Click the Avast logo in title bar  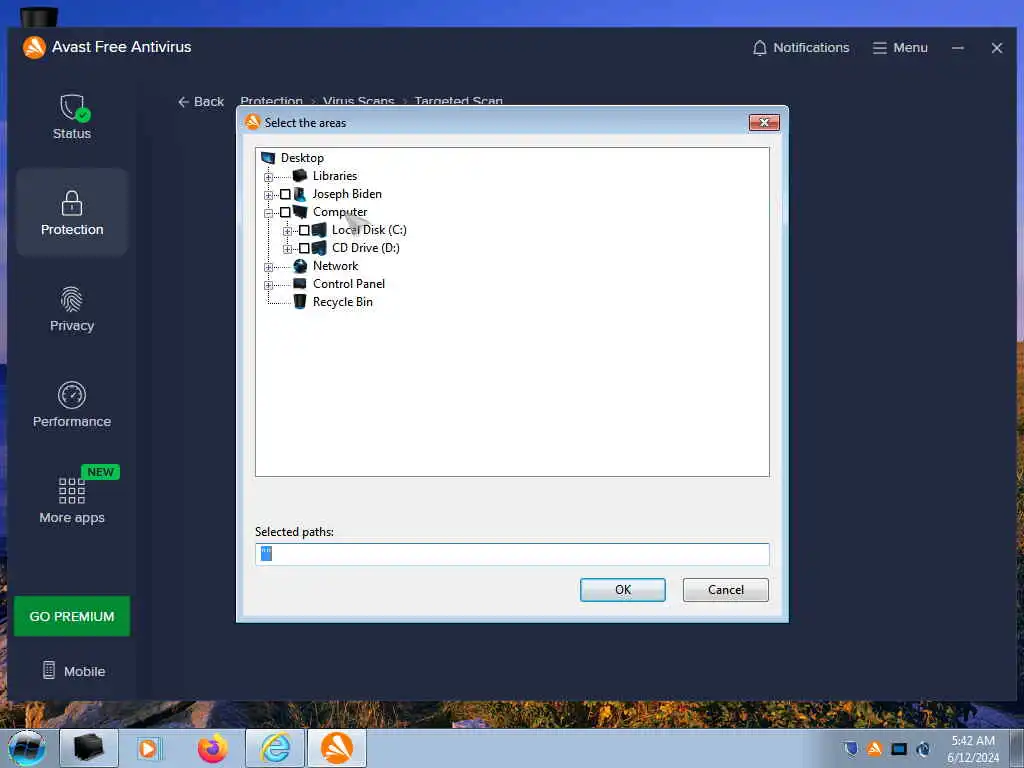[x=34, y=47]
